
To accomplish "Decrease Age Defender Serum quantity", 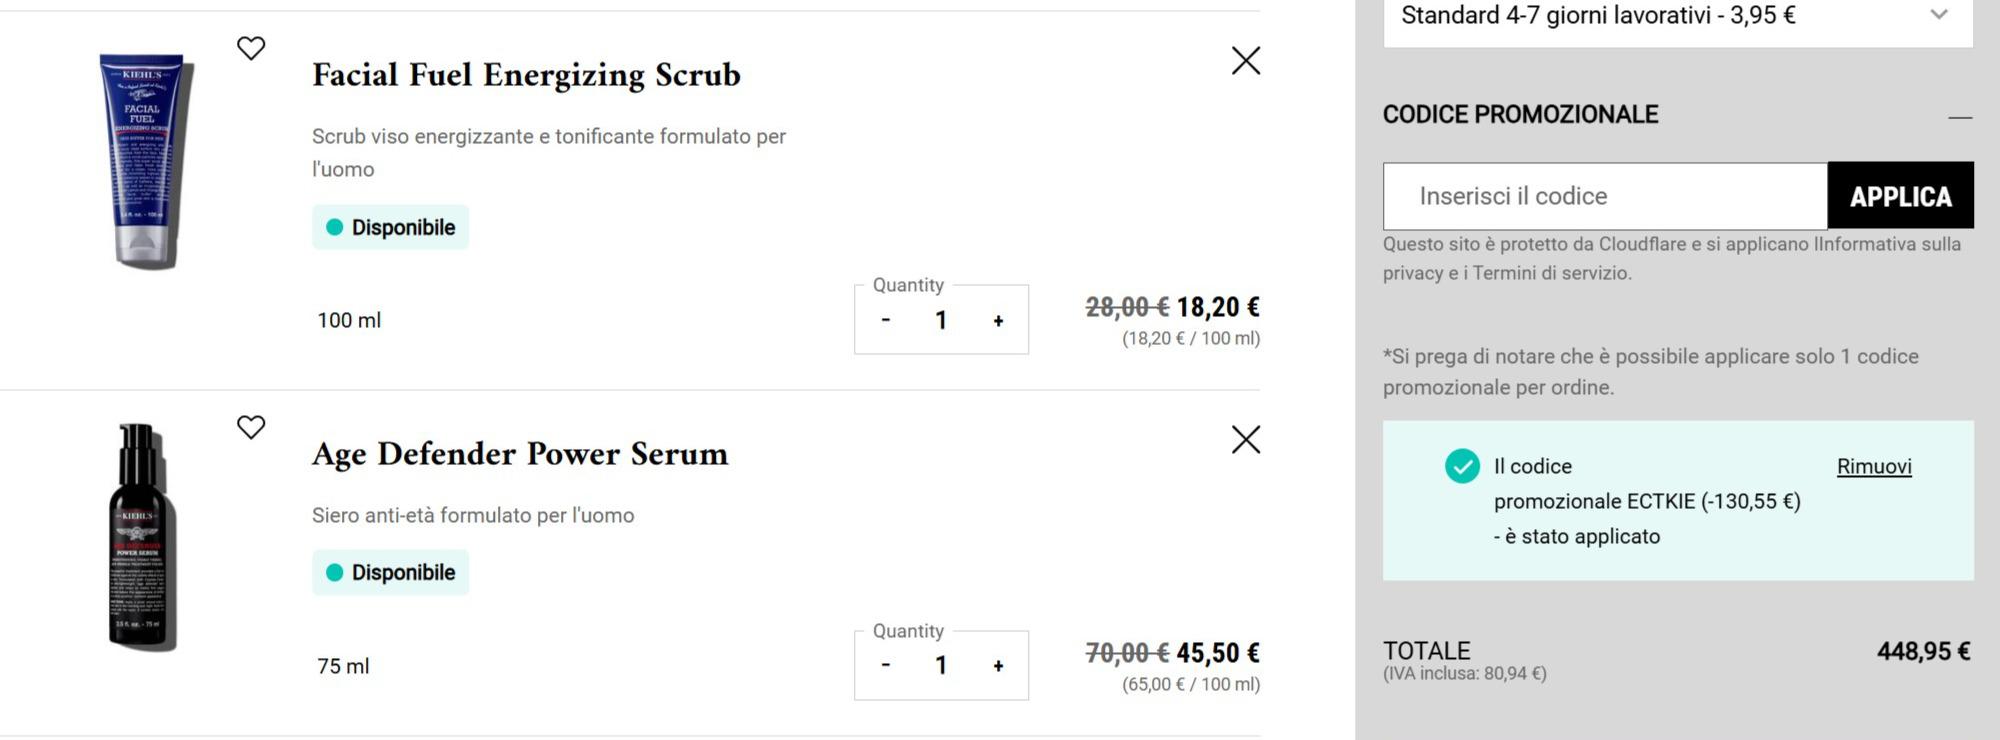I will click(886, 665).
